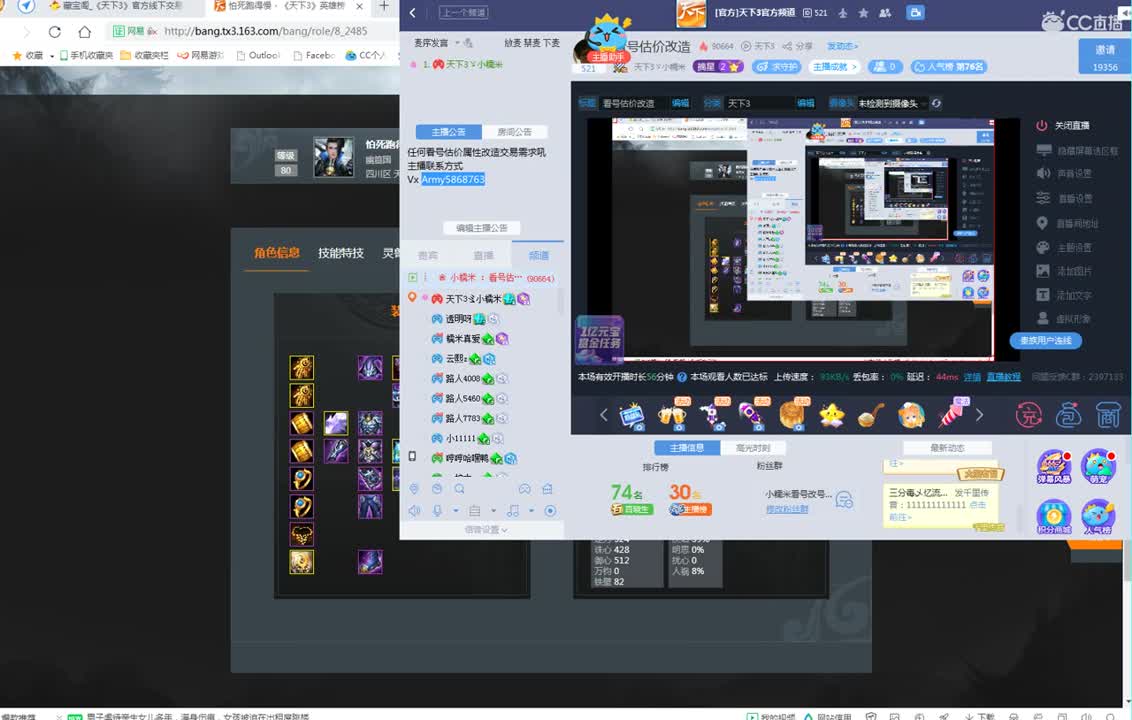Switch to the 主播公告 tab

[448, 131]
